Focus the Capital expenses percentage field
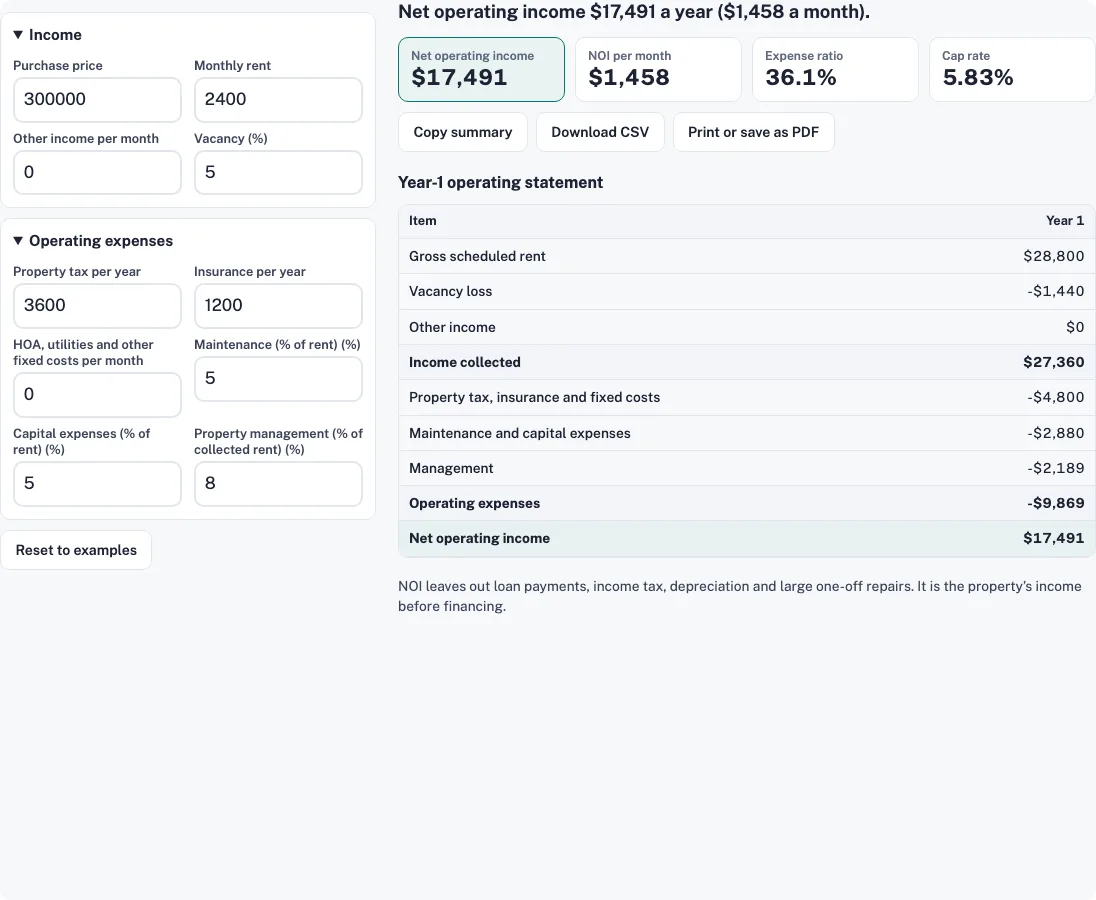Image resolution: width=1096 pixels, height=900 pixels. 97,484
